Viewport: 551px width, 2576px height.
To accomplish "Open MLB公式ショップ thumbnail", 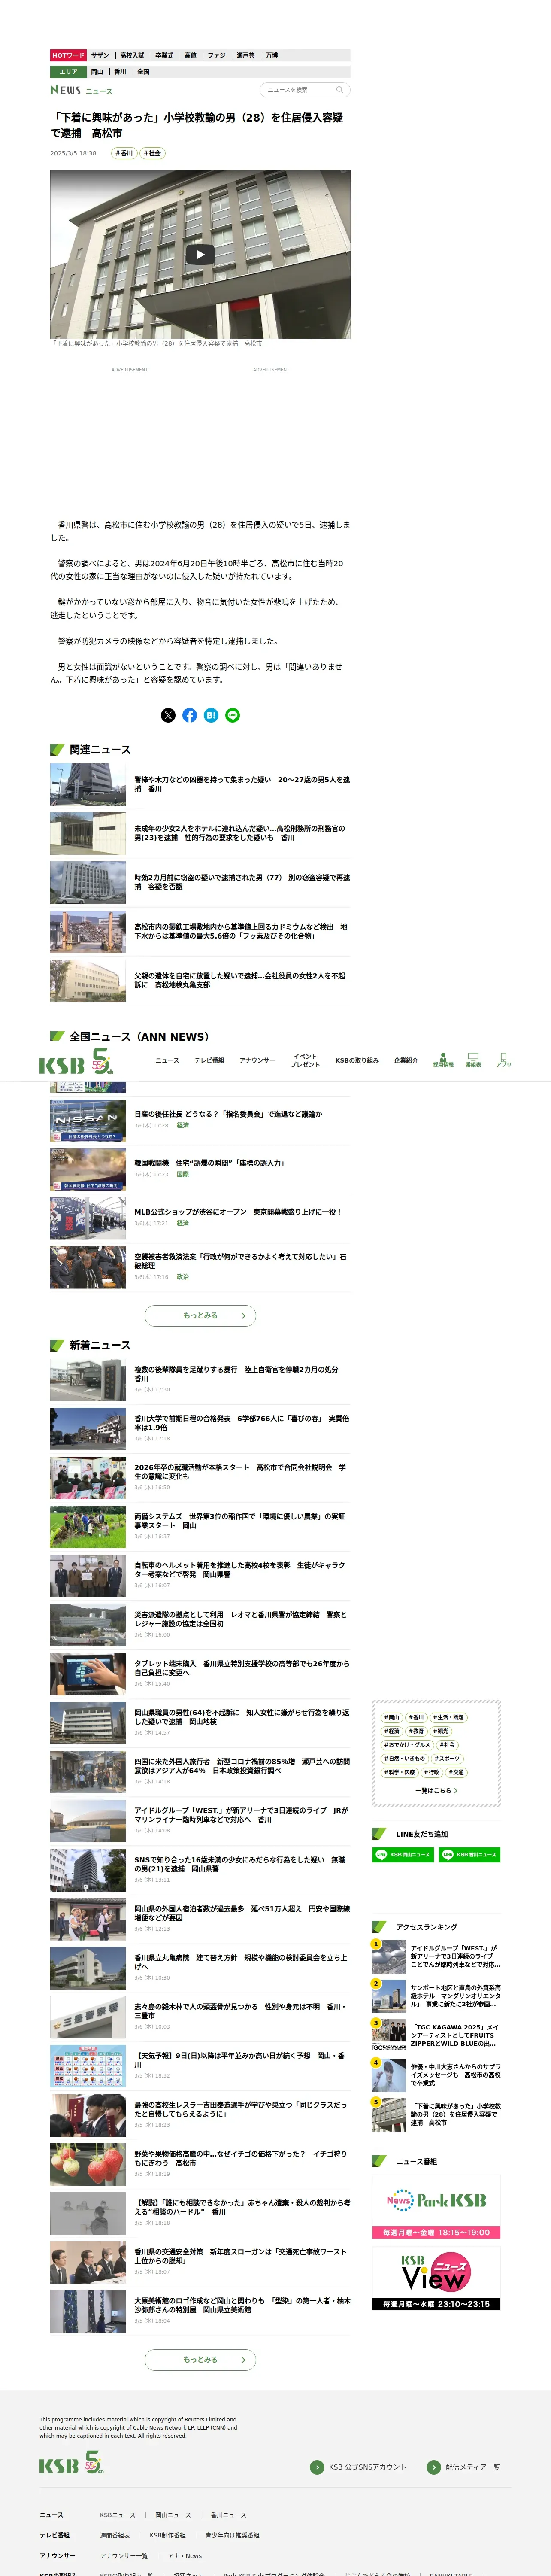I will pyautogui.click(x=88, y=1218).
